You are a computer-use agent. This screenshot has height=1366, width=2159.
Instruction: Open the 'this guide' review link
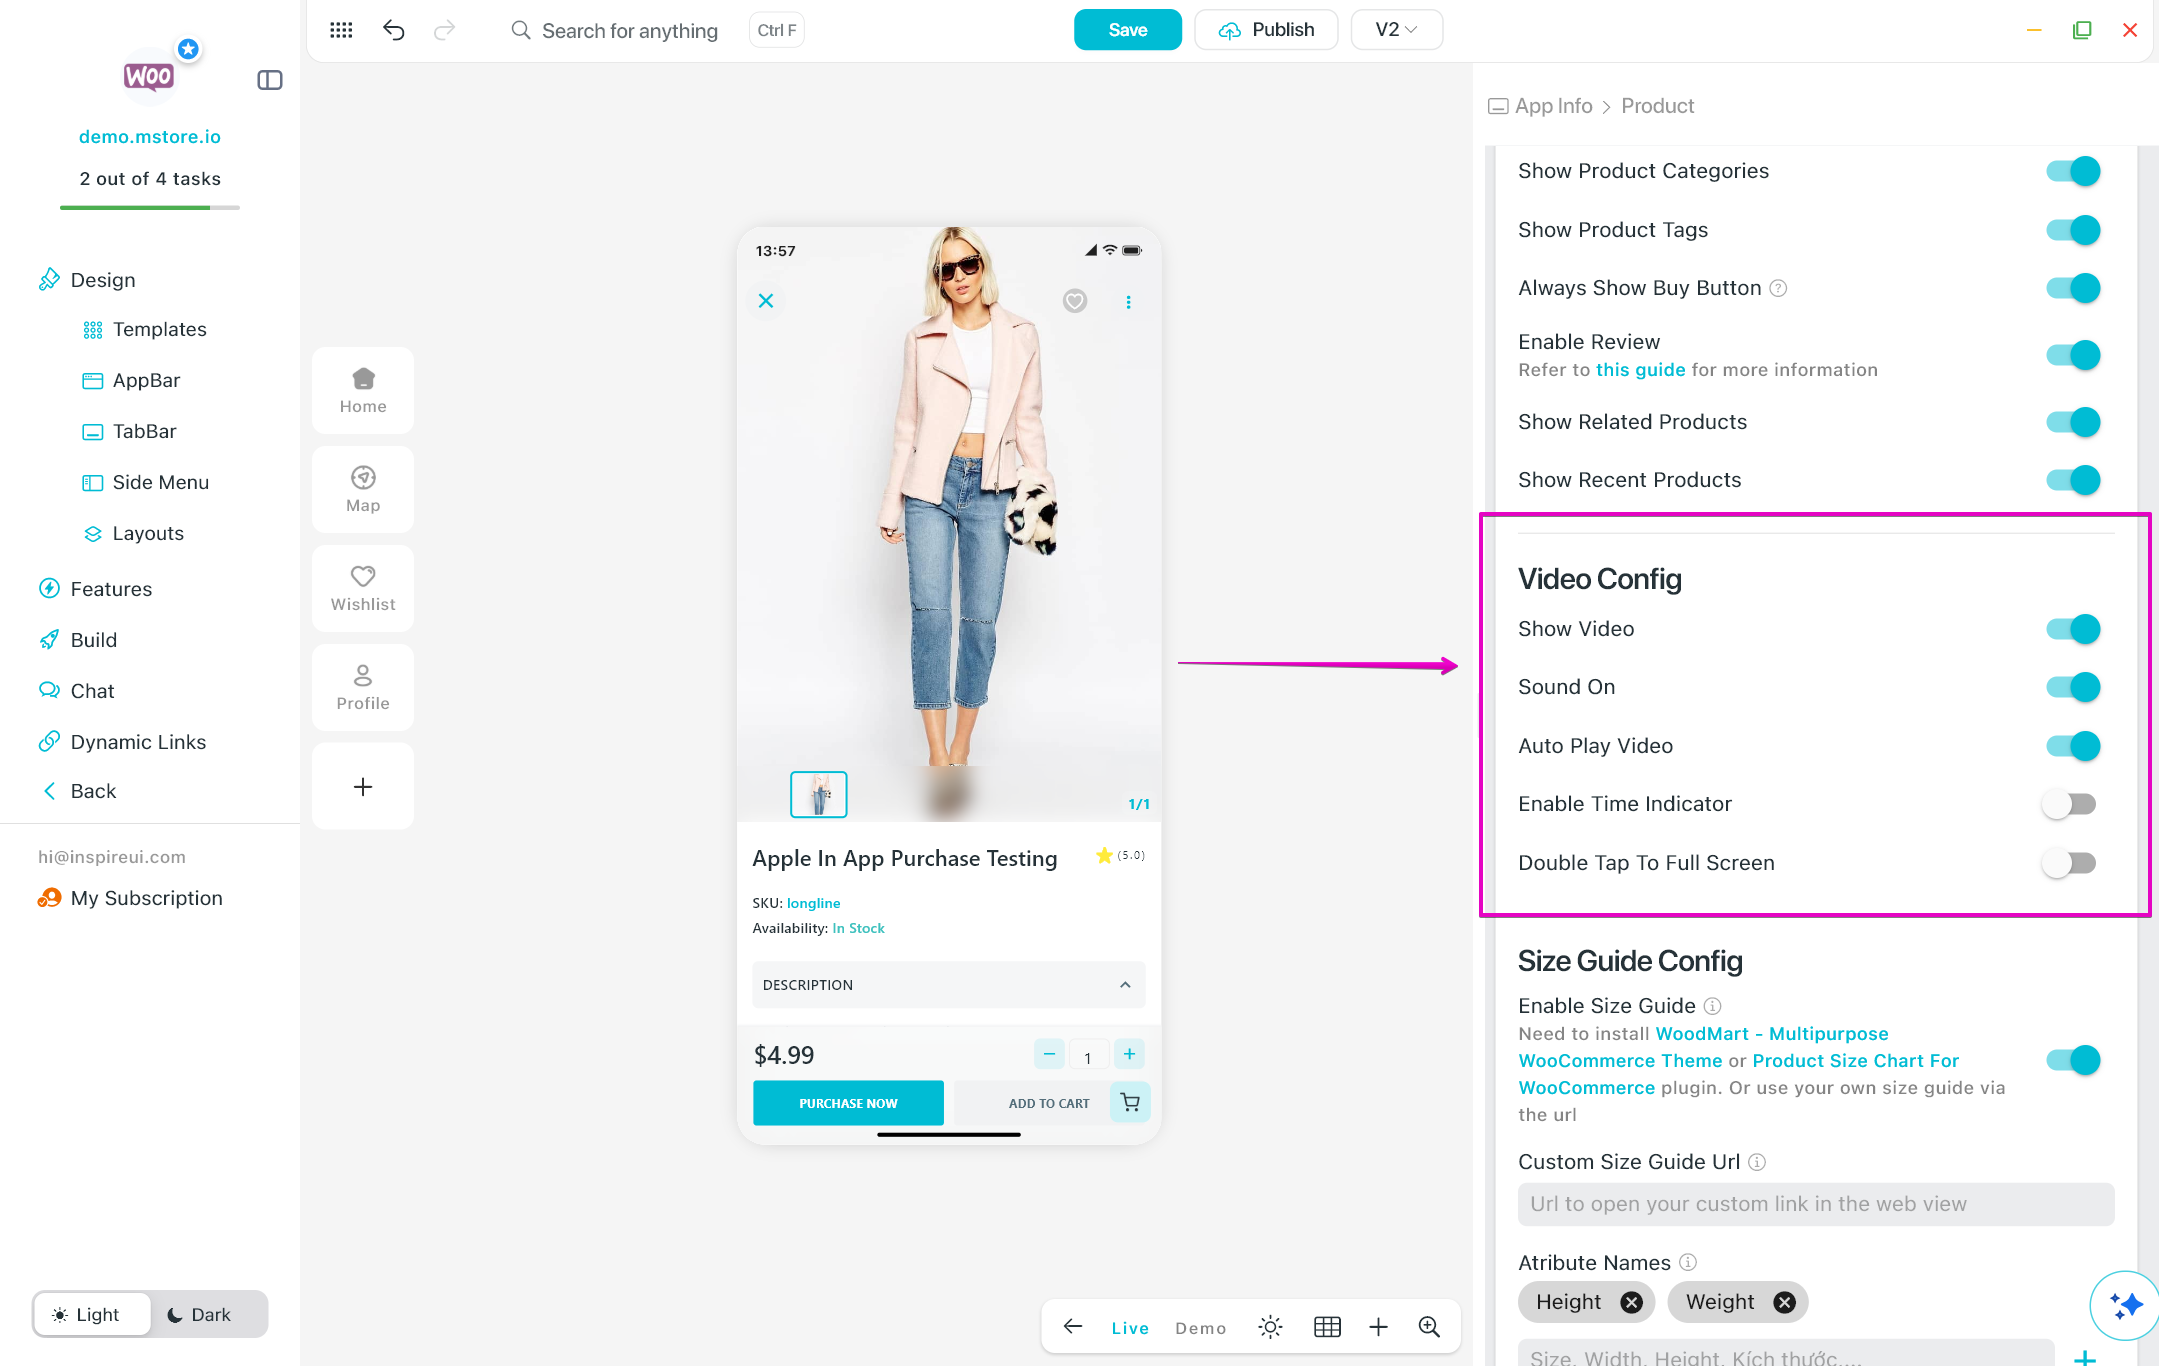point(1640,370)
